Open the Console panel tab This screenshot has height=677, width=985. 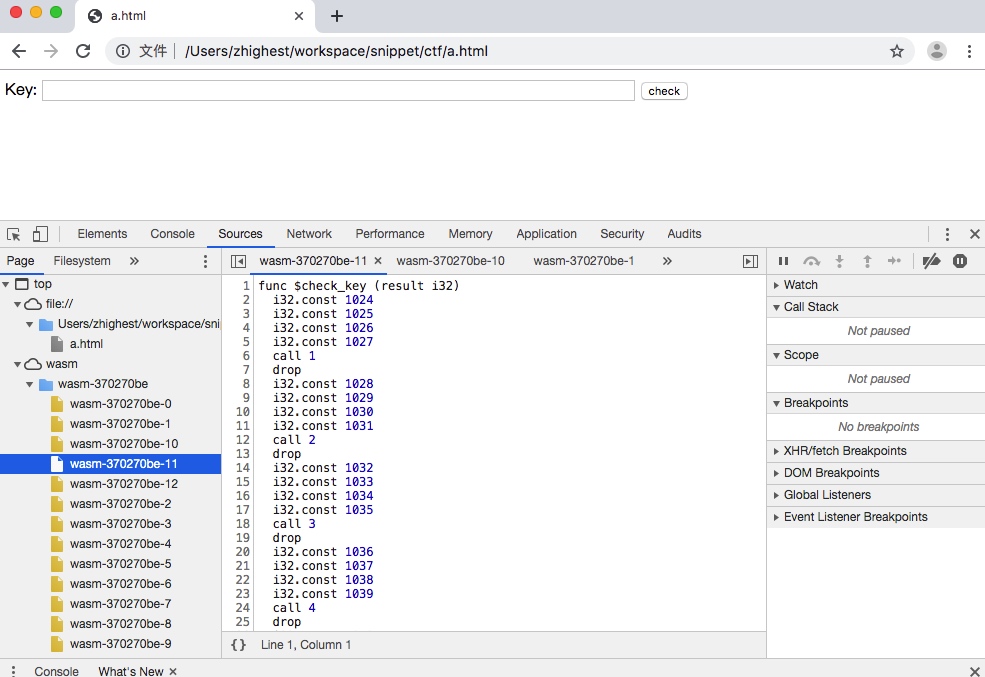click(172, 234)
